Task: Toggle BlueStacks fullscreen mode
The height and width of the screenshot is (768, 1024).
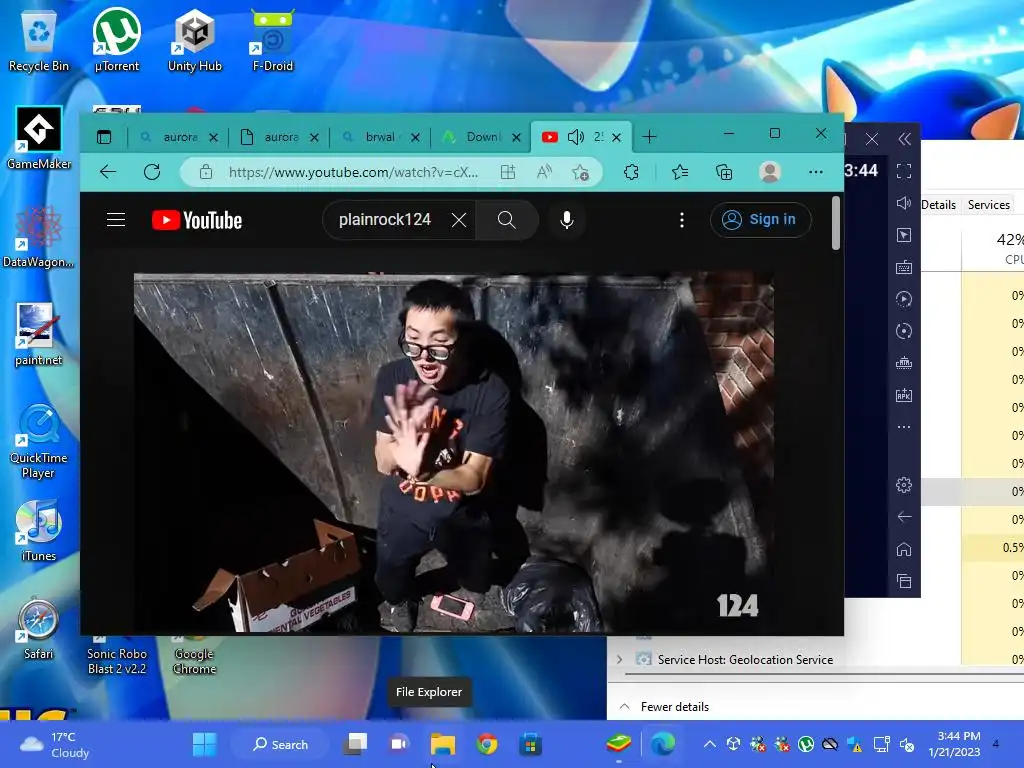Action: coord(904,171)
